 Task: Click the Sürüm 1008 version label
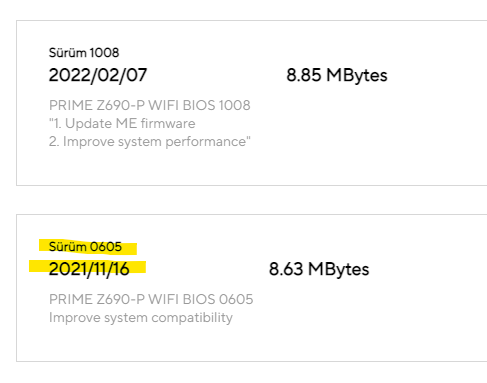[84, 53]
